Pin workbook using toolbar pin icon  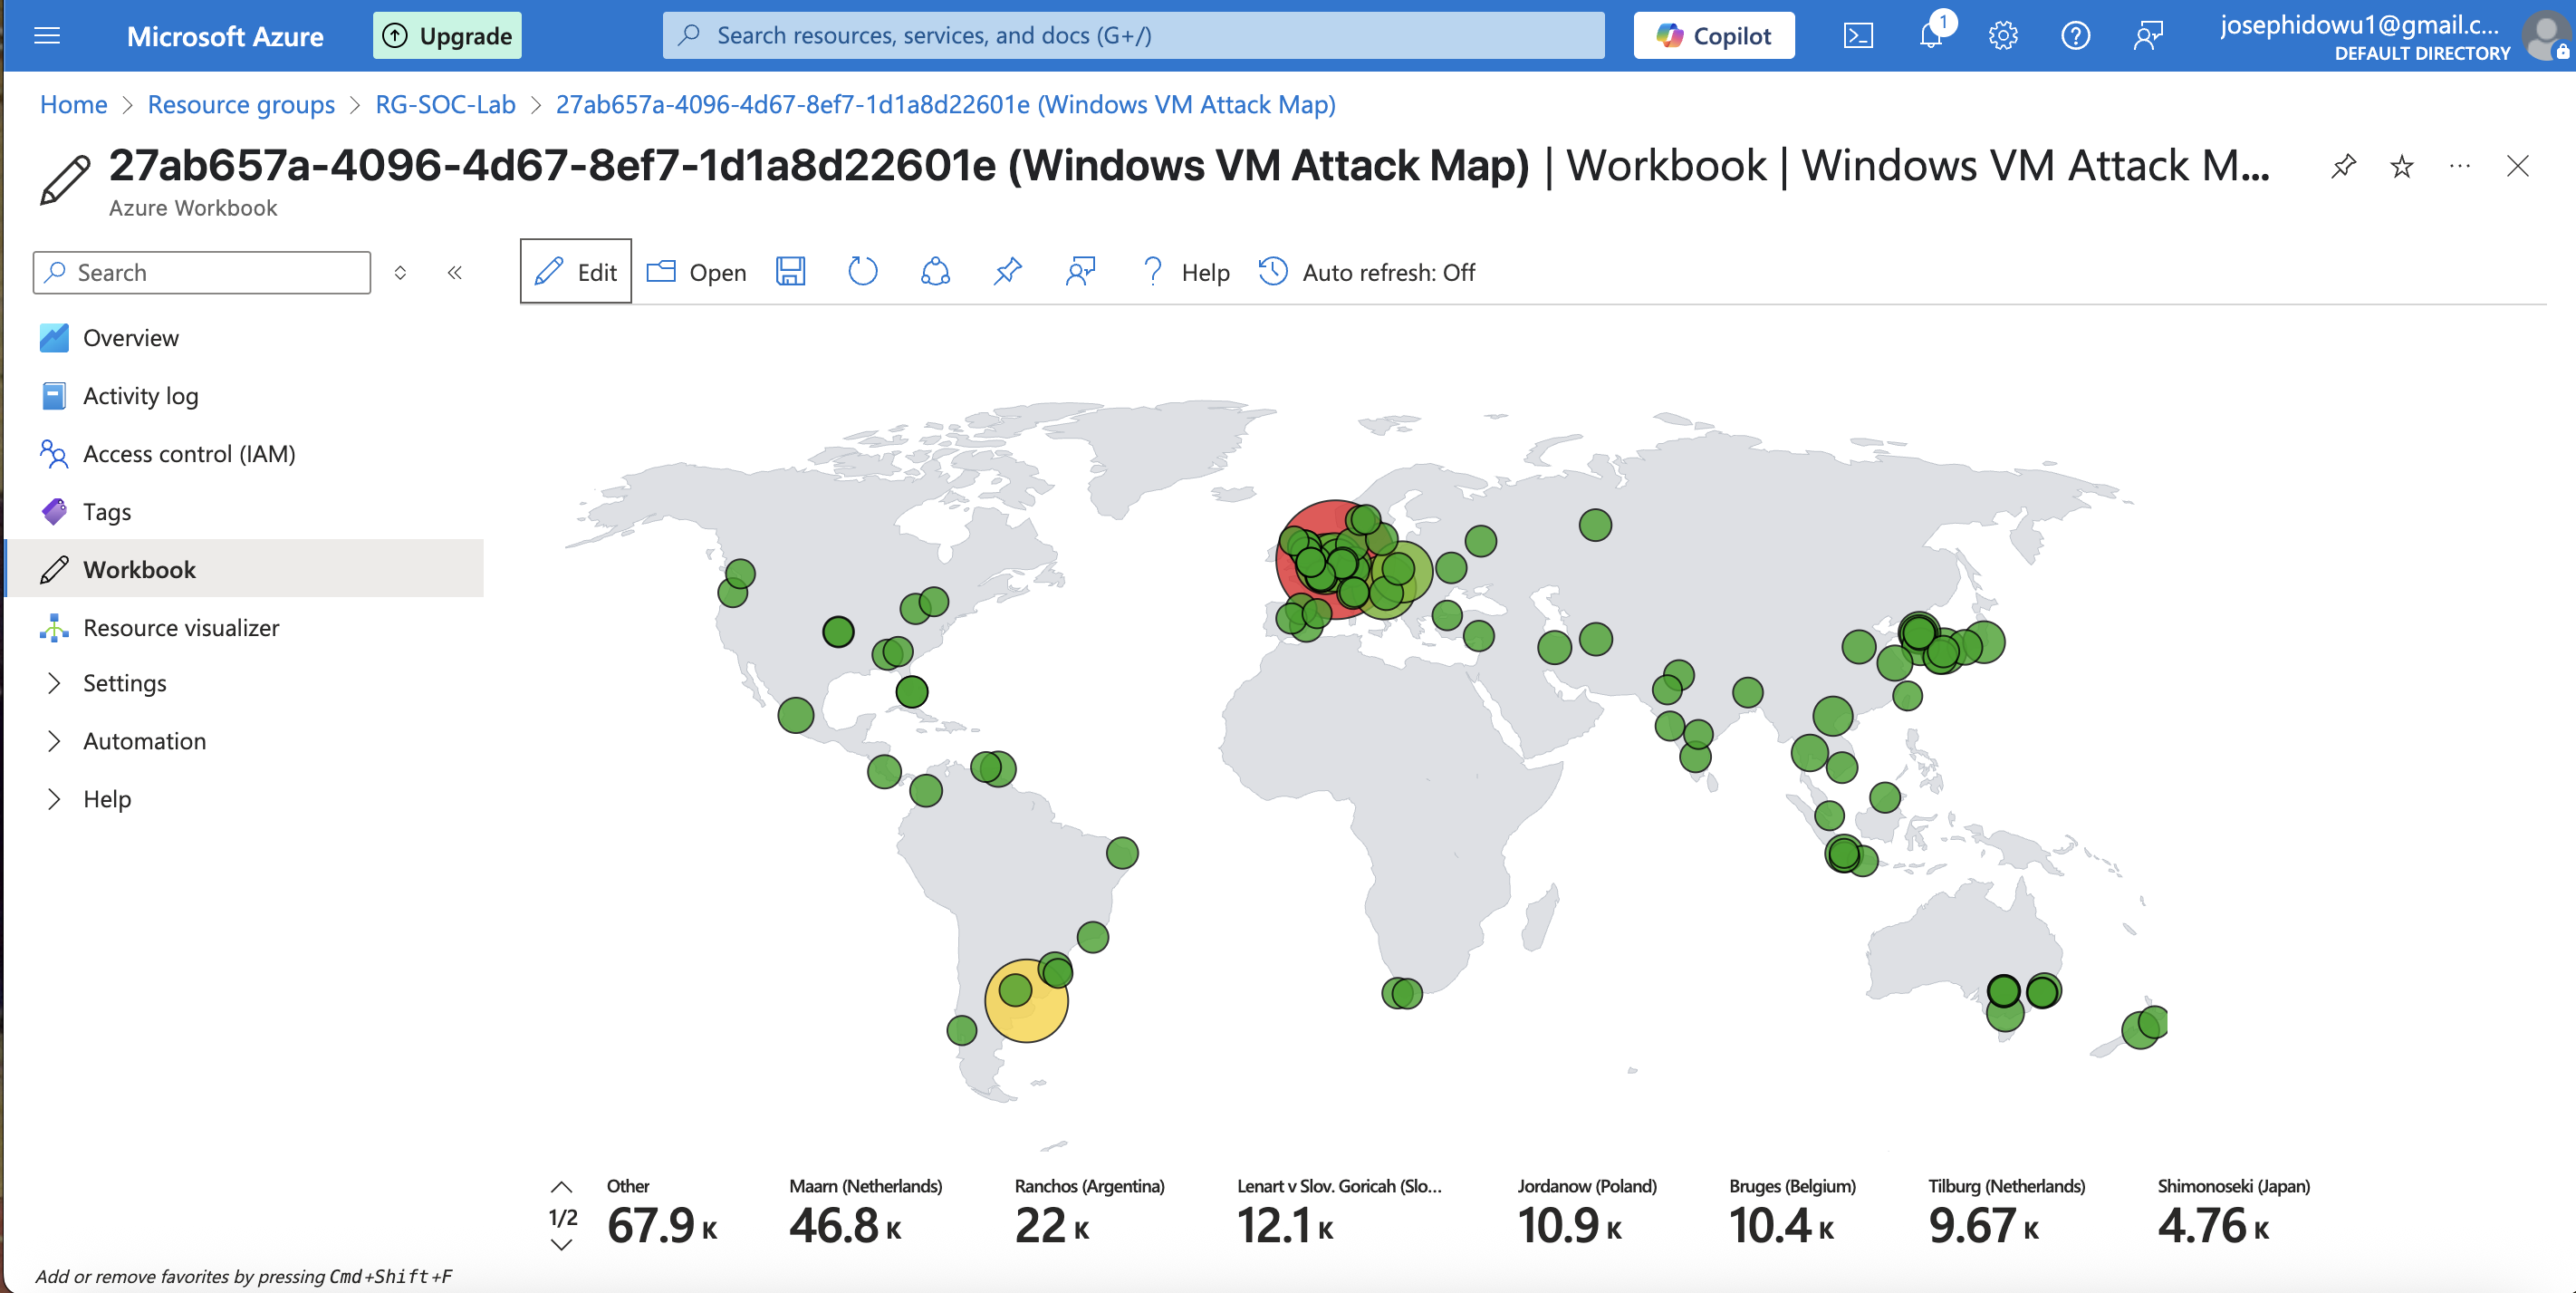click(x=1007, y=272)
